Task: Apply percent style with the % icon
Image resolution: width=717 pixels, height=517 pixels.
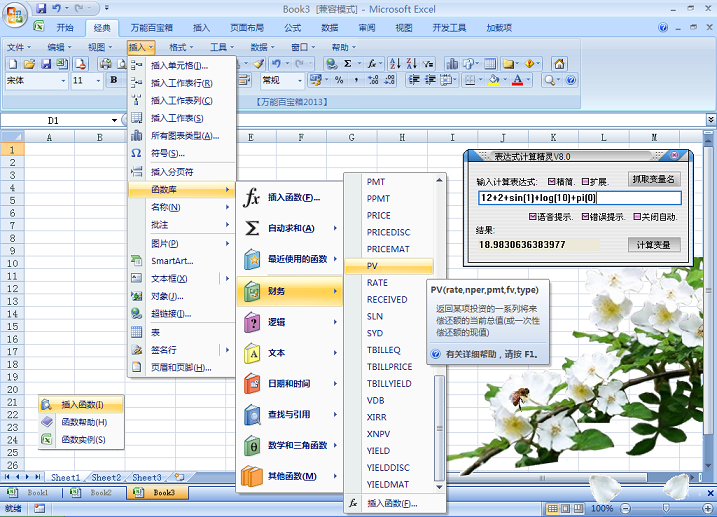Action: click(x=339, y=80)
